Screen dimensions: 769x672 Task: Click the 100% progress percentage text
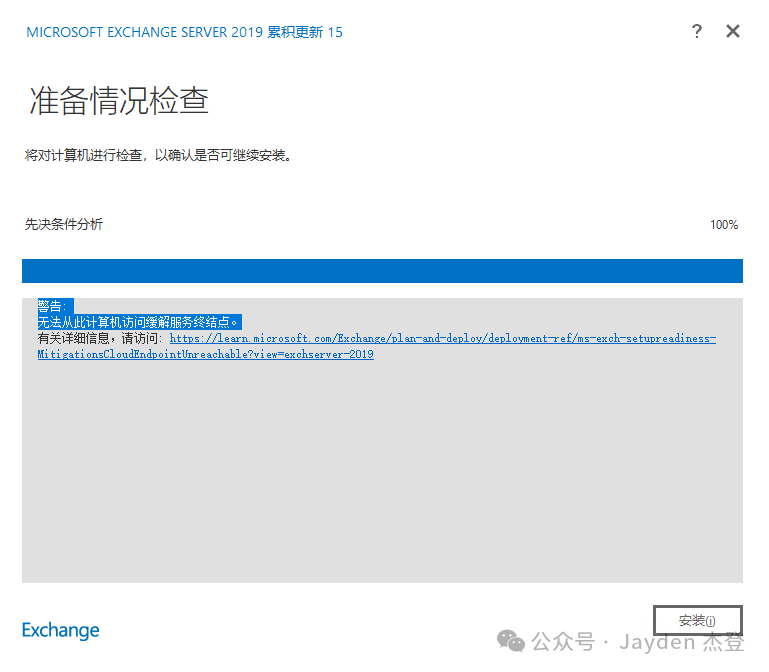(723, 225)
